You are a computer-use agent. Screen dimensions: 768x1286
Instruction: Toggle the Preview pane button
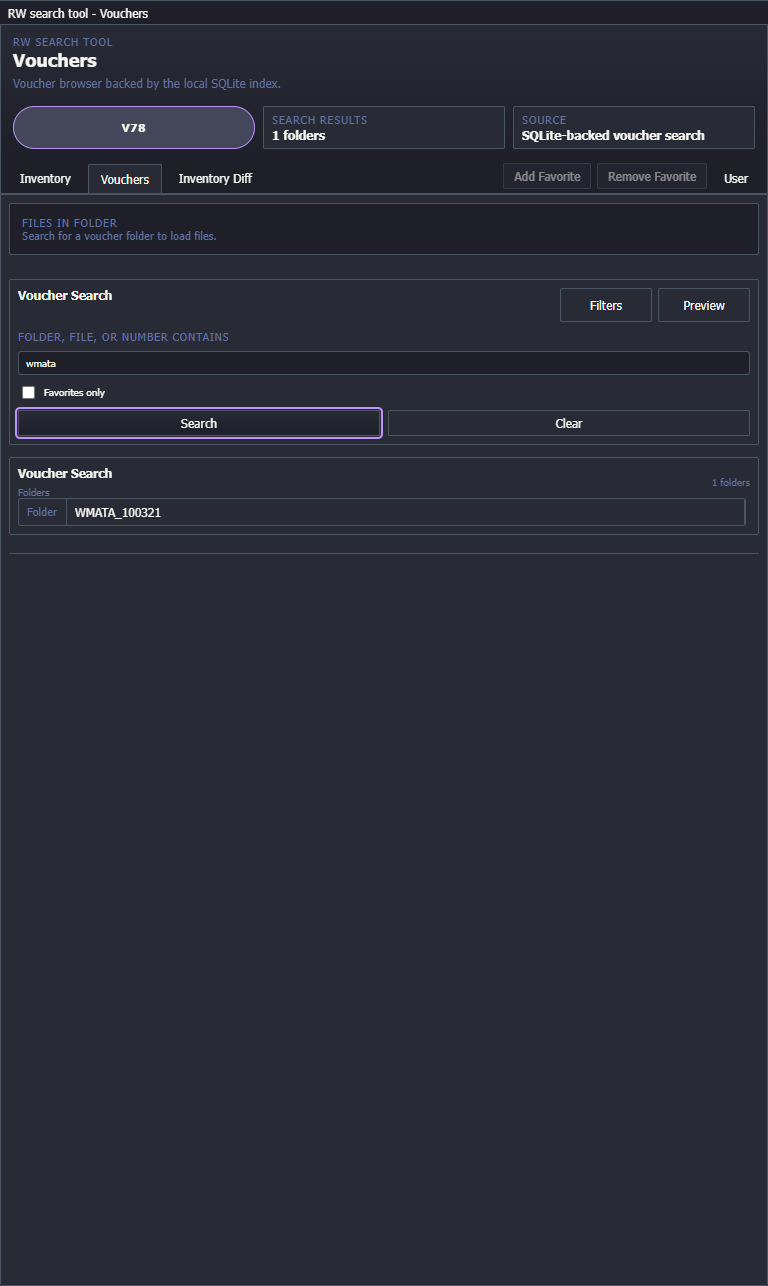[703, 306]
